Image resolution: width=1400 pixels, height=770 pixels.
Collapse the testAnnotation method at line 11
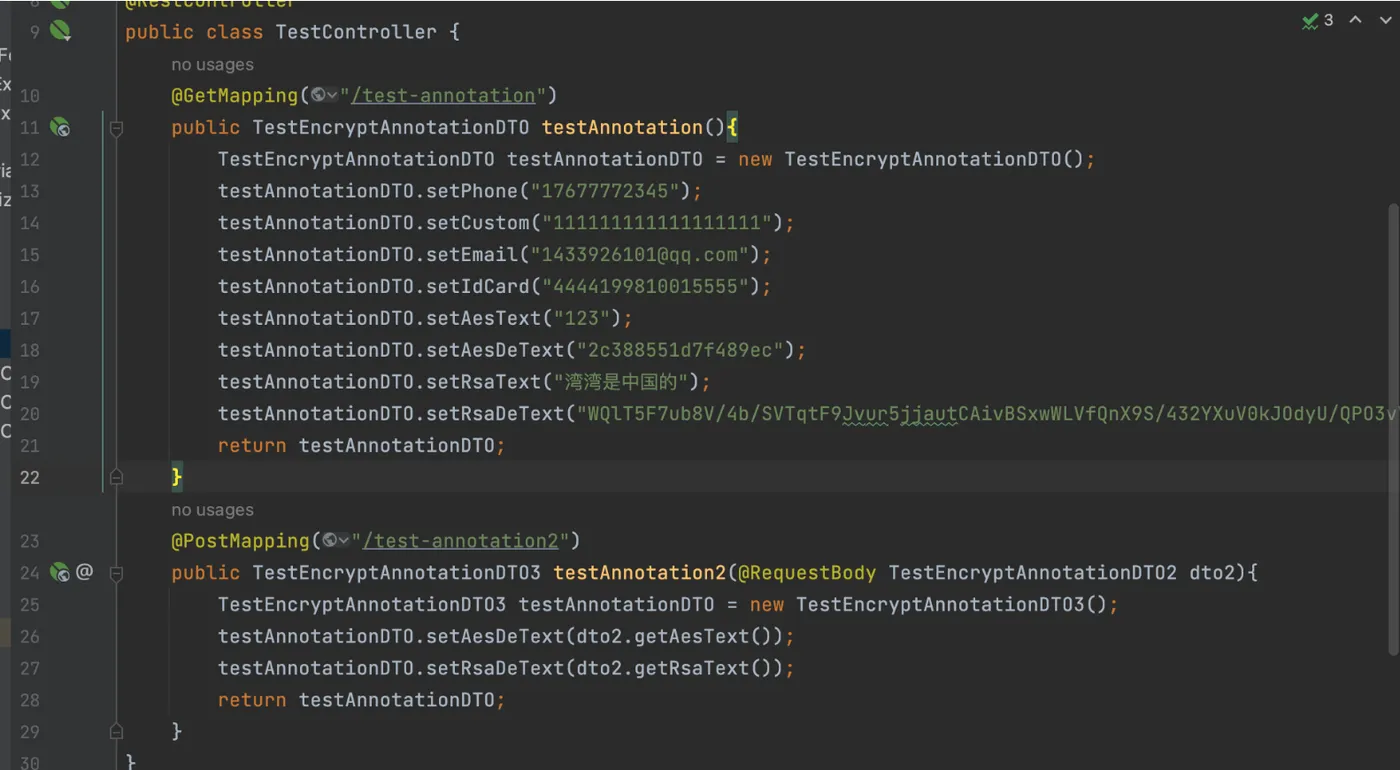tap(116, 128)
